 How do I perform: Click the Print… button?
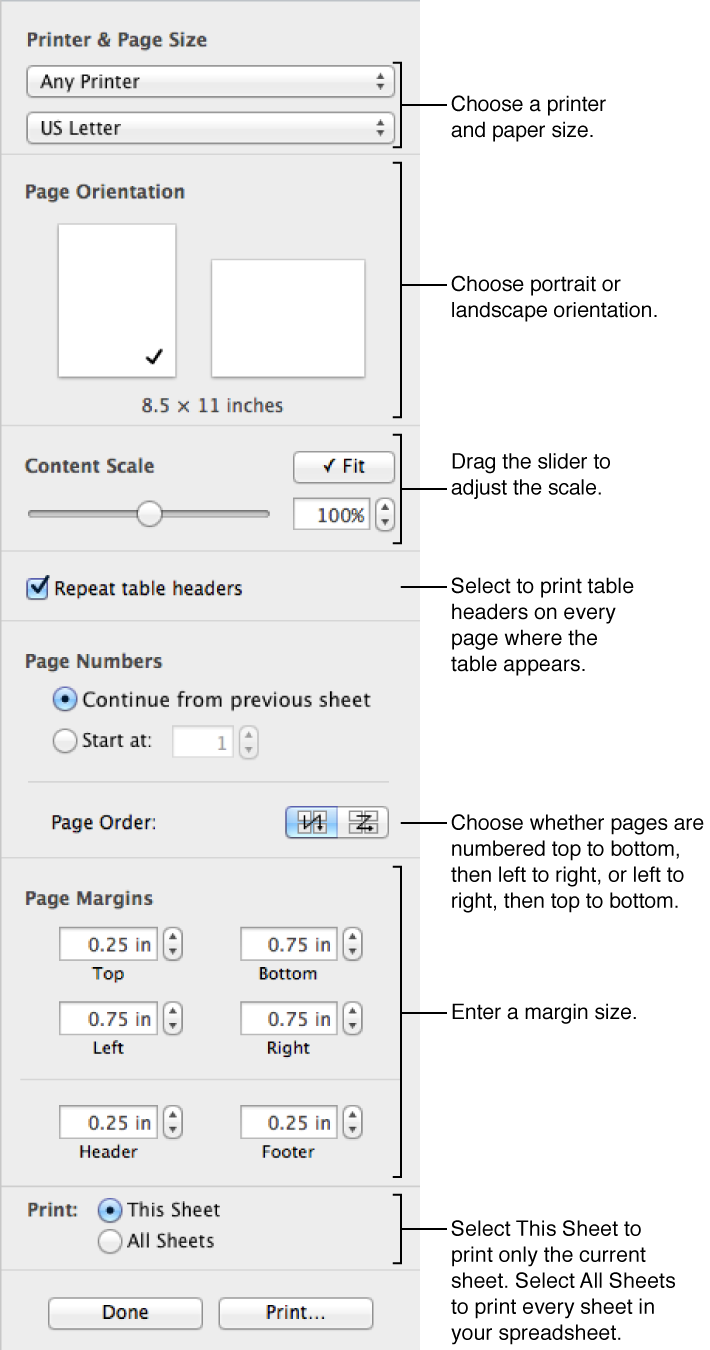(295, 1313)
